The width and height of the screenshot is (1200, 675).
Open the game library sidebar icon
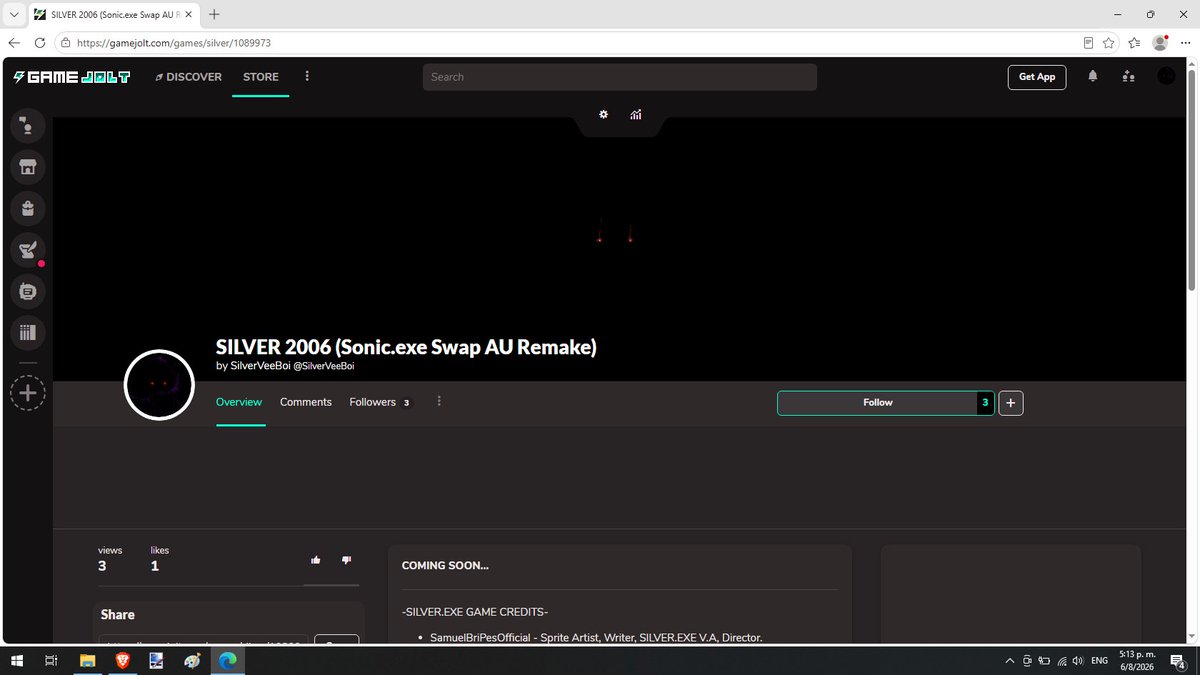[x=27, y=332]
